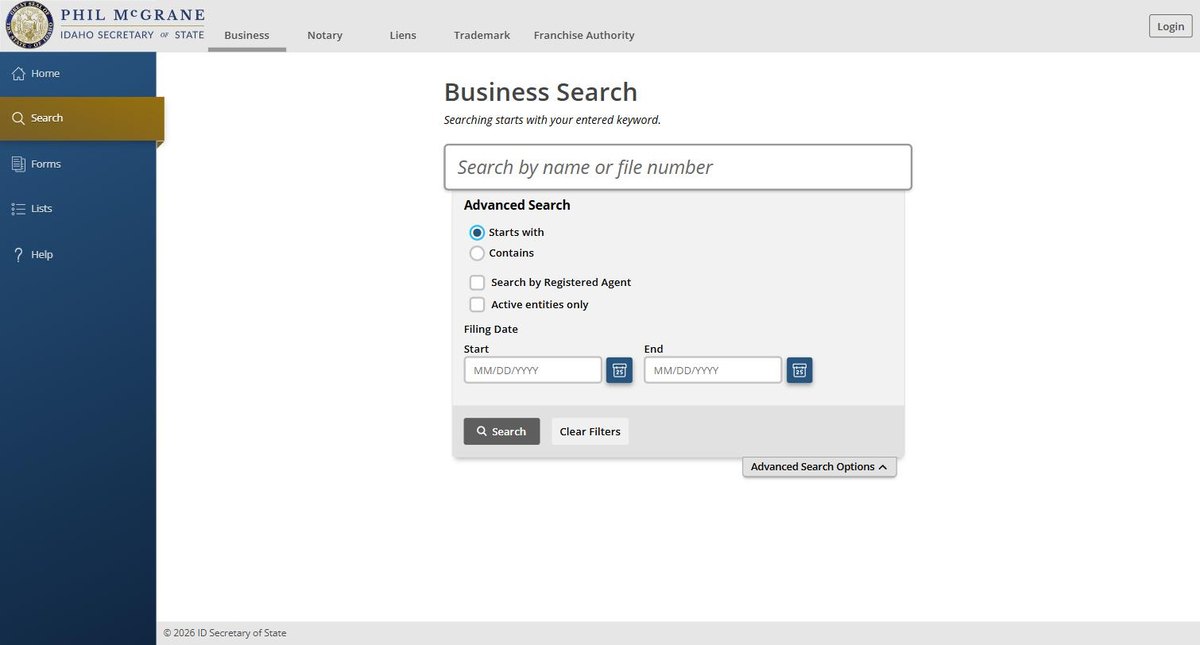Focus the Start filing date field
Screen dimensions: 1200x645
point(533,370)
